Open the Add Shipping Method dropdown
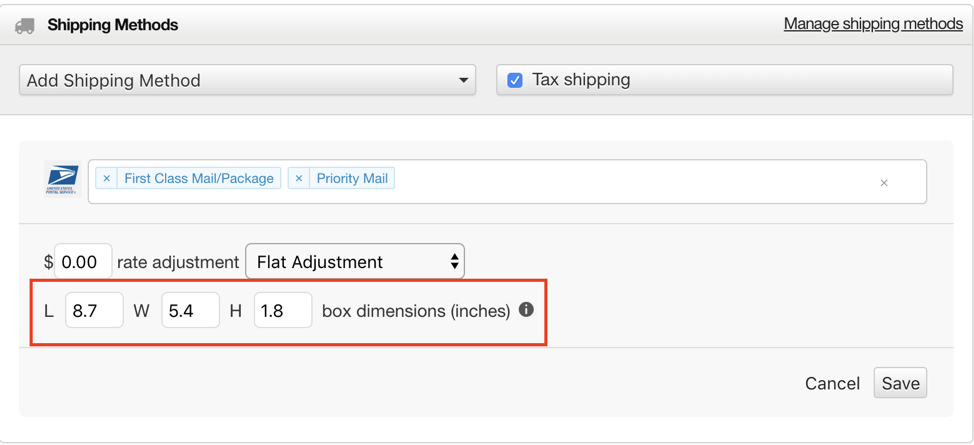Image resolution: width=974 pixels, height=445 pixels. pyautogui.click(x=247, y=80)
